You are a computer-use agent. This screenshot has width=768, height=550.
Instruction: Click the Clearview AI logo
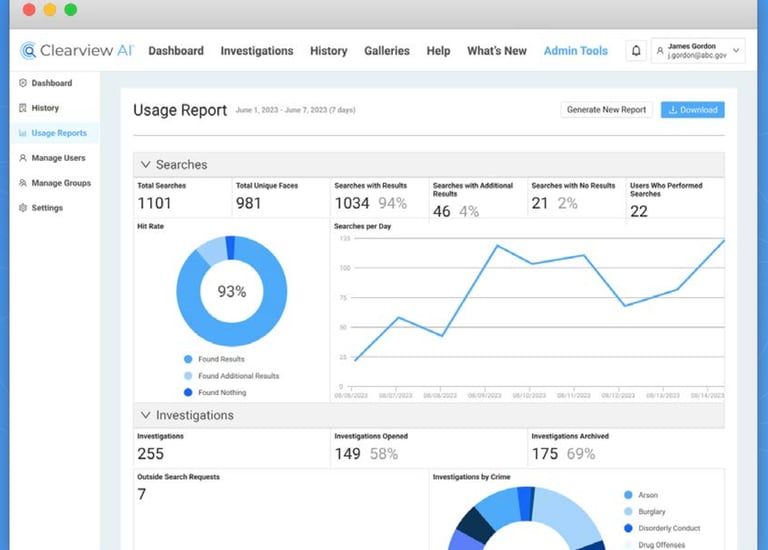pyautogui.click(x=77, y=50)
